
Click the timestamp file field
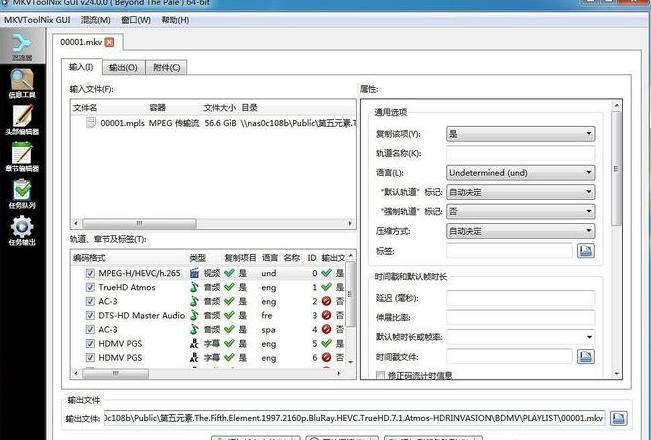pyautogui.click(x=509, y=357)
